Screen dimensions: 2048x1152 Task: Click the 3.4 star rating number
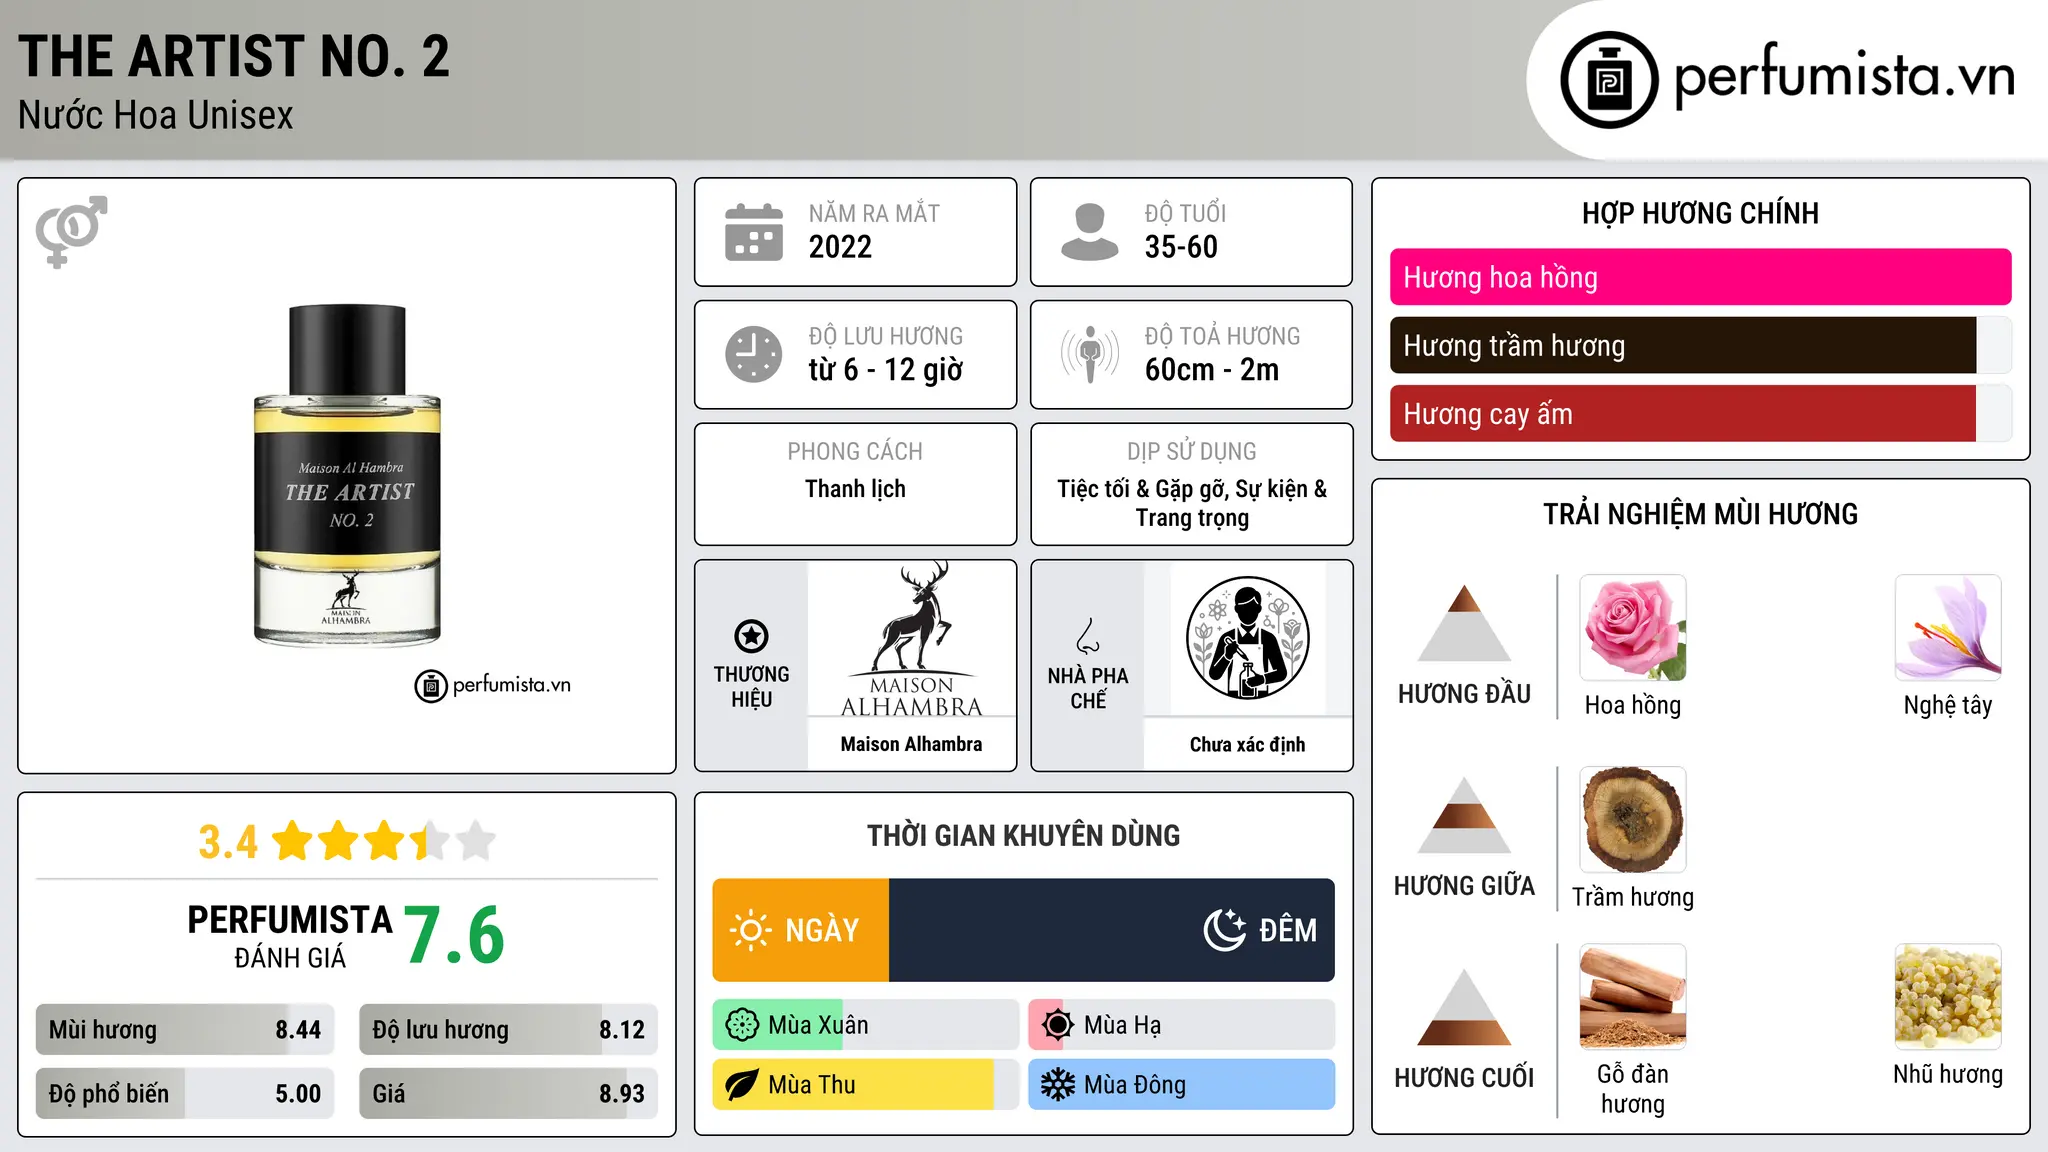[228, 842]
